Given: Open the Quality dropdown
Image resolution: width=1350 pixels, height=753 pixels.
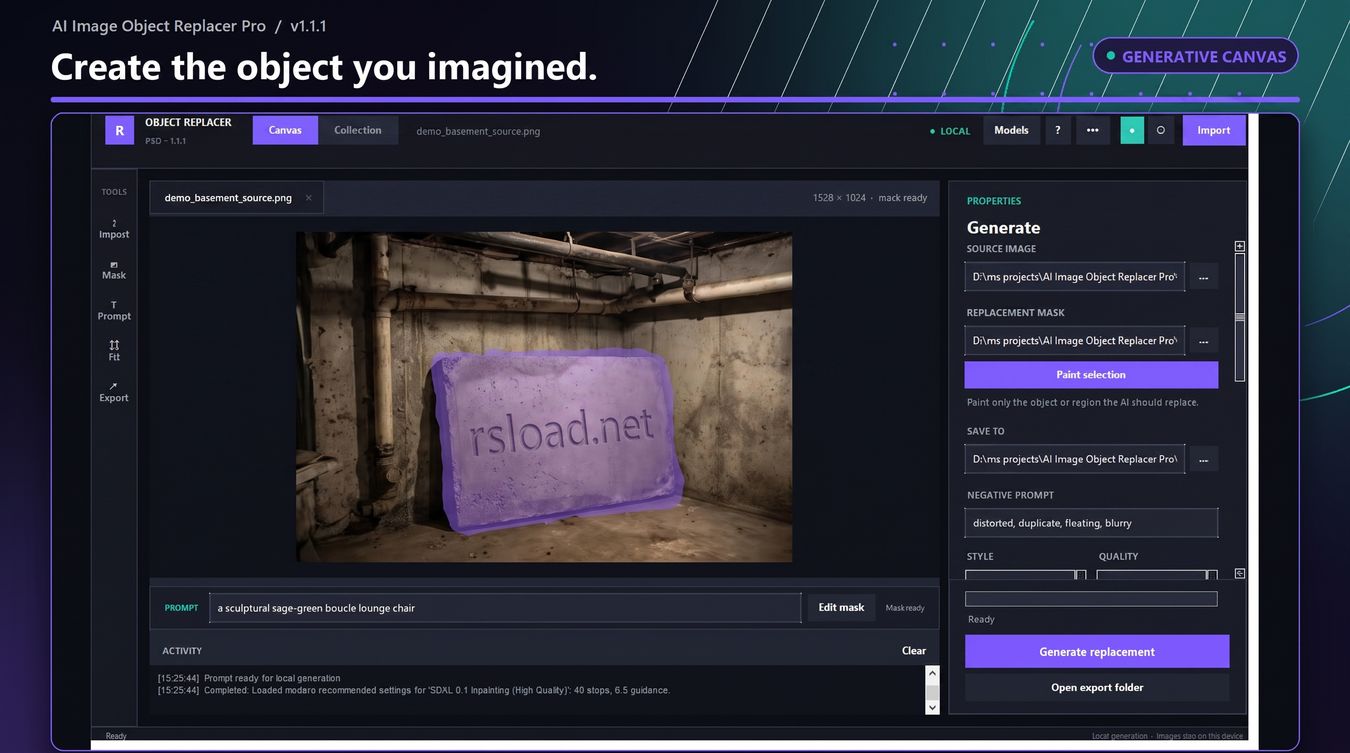Looking at the screenshot, I should pos(1157,575).
